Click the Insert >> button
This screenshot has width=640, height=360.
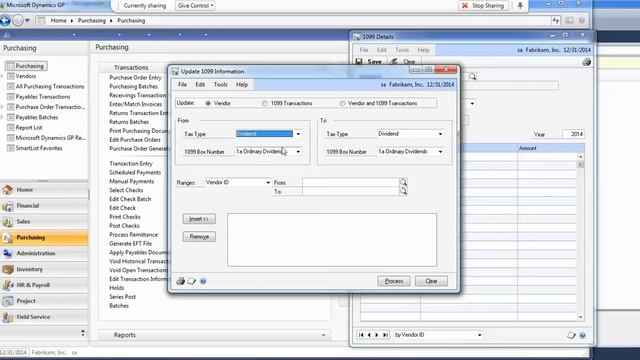pos(199,219)
